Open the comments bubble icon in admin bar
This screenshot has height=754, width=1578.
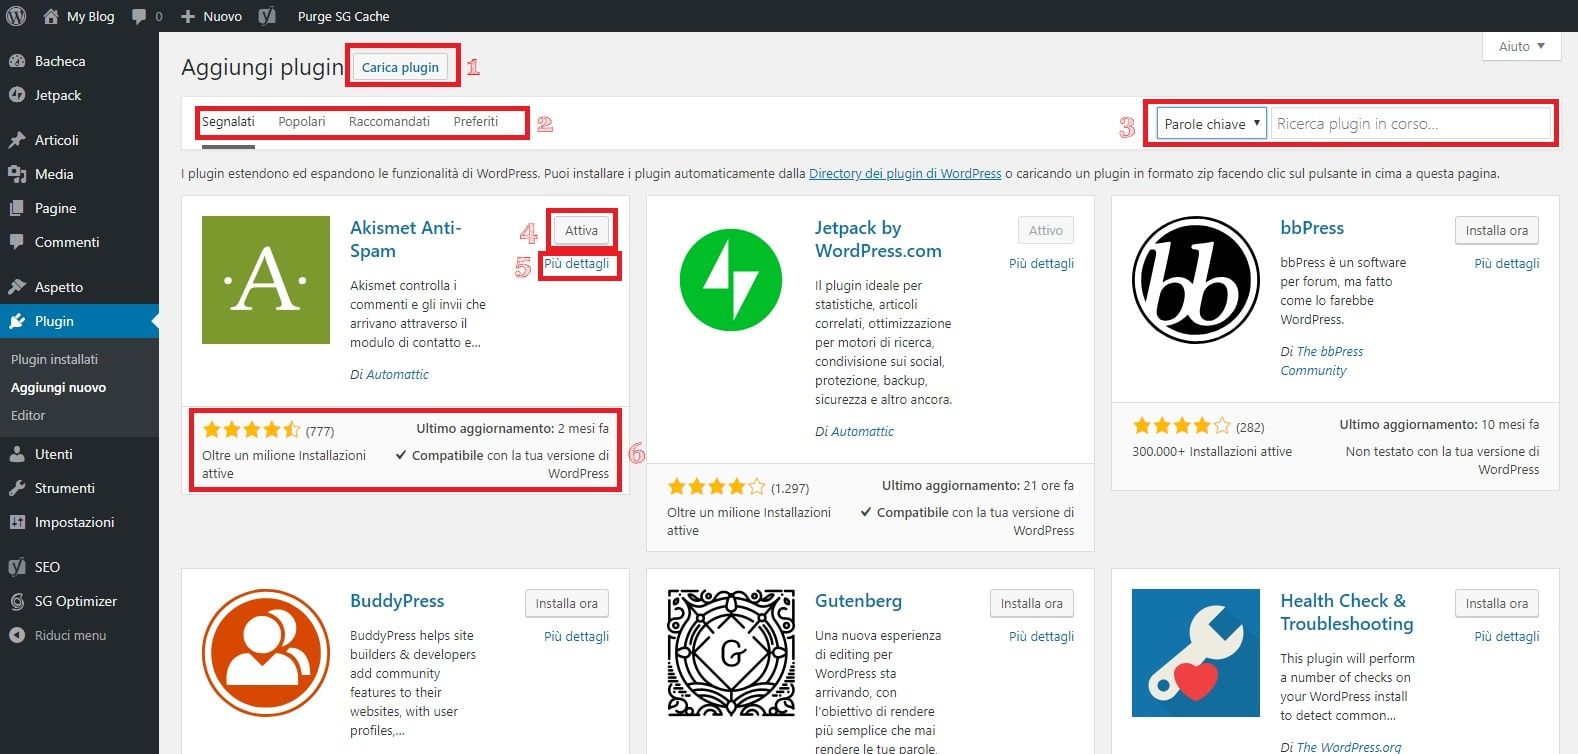click(x=140, y=16)
